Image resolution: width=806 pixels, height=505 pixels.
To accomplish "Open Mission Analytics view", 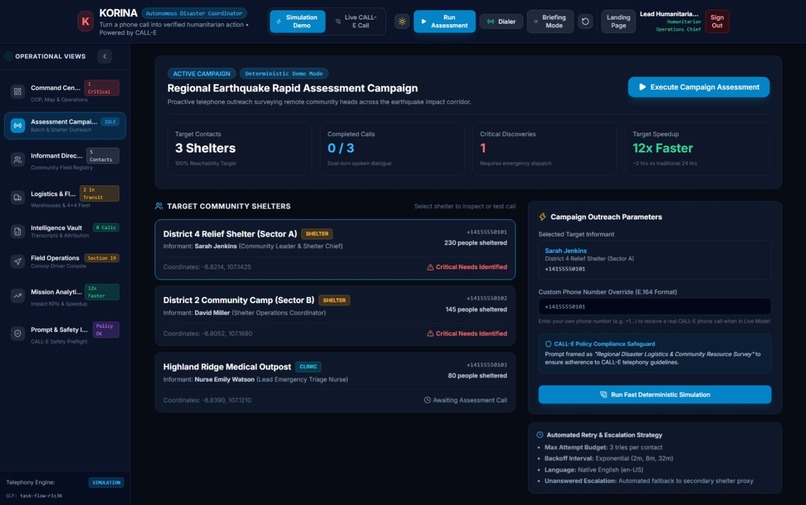I will click(x=65, y=296).
